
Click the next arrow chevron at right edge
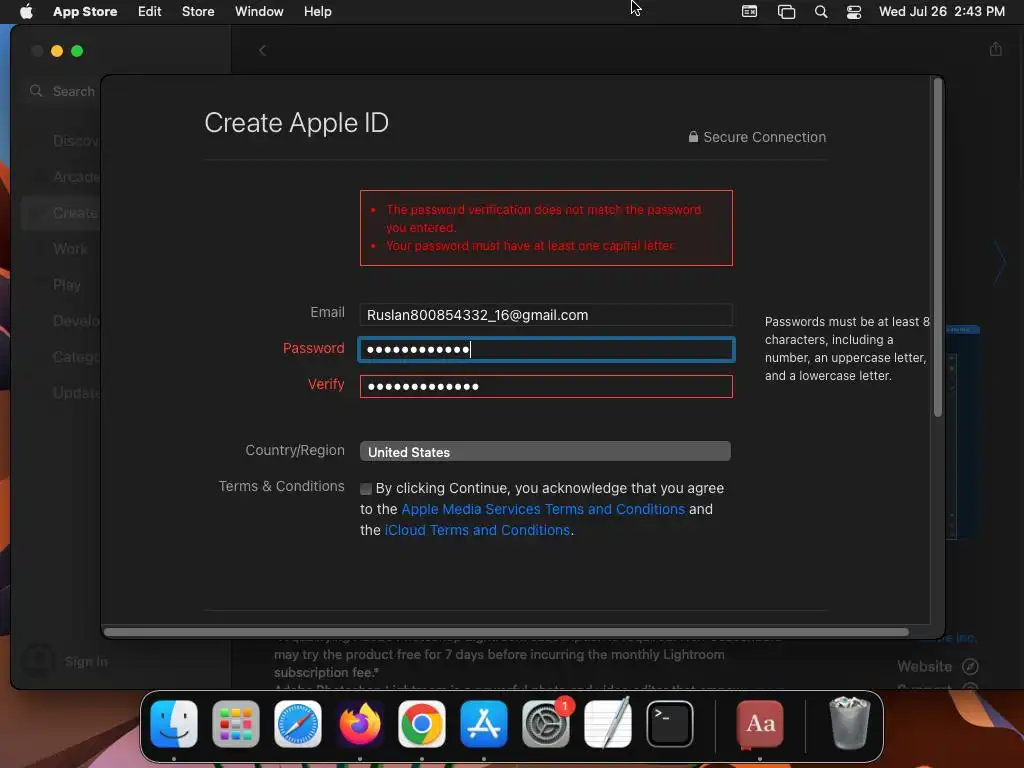pos(1000,262)
